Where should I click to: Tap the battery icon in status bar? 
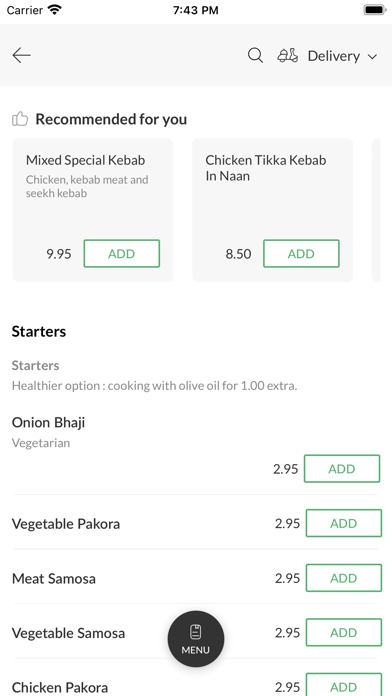(x=375, y=10)
